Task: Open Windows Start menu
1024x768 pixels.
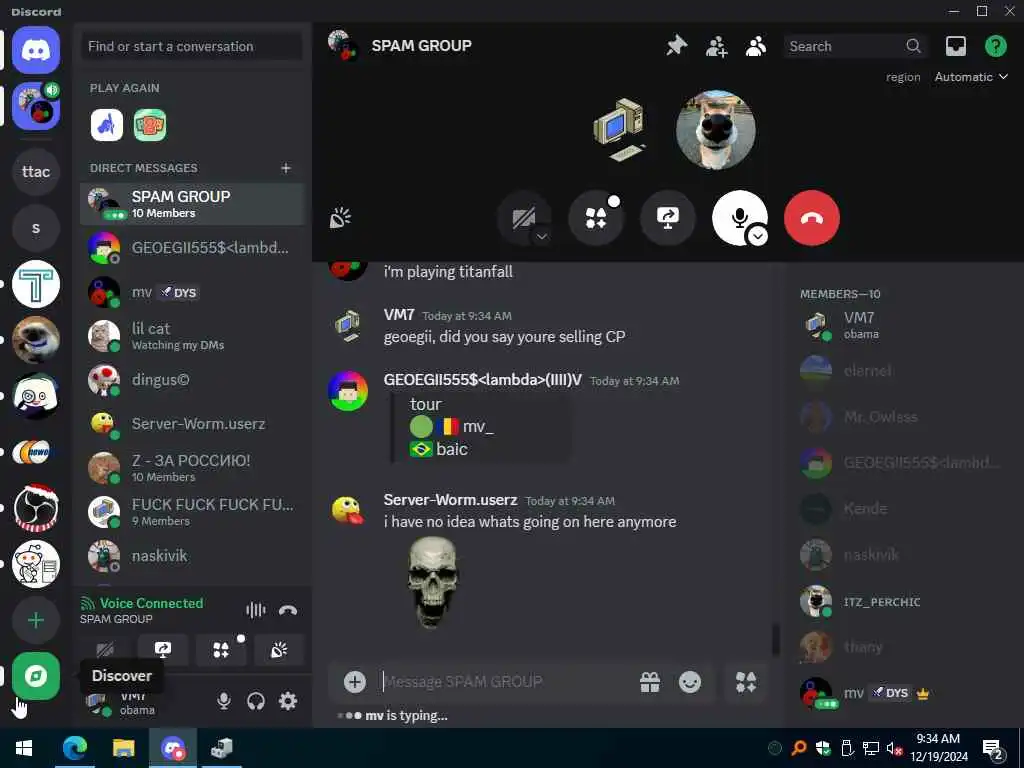Action: pos(24,748)
